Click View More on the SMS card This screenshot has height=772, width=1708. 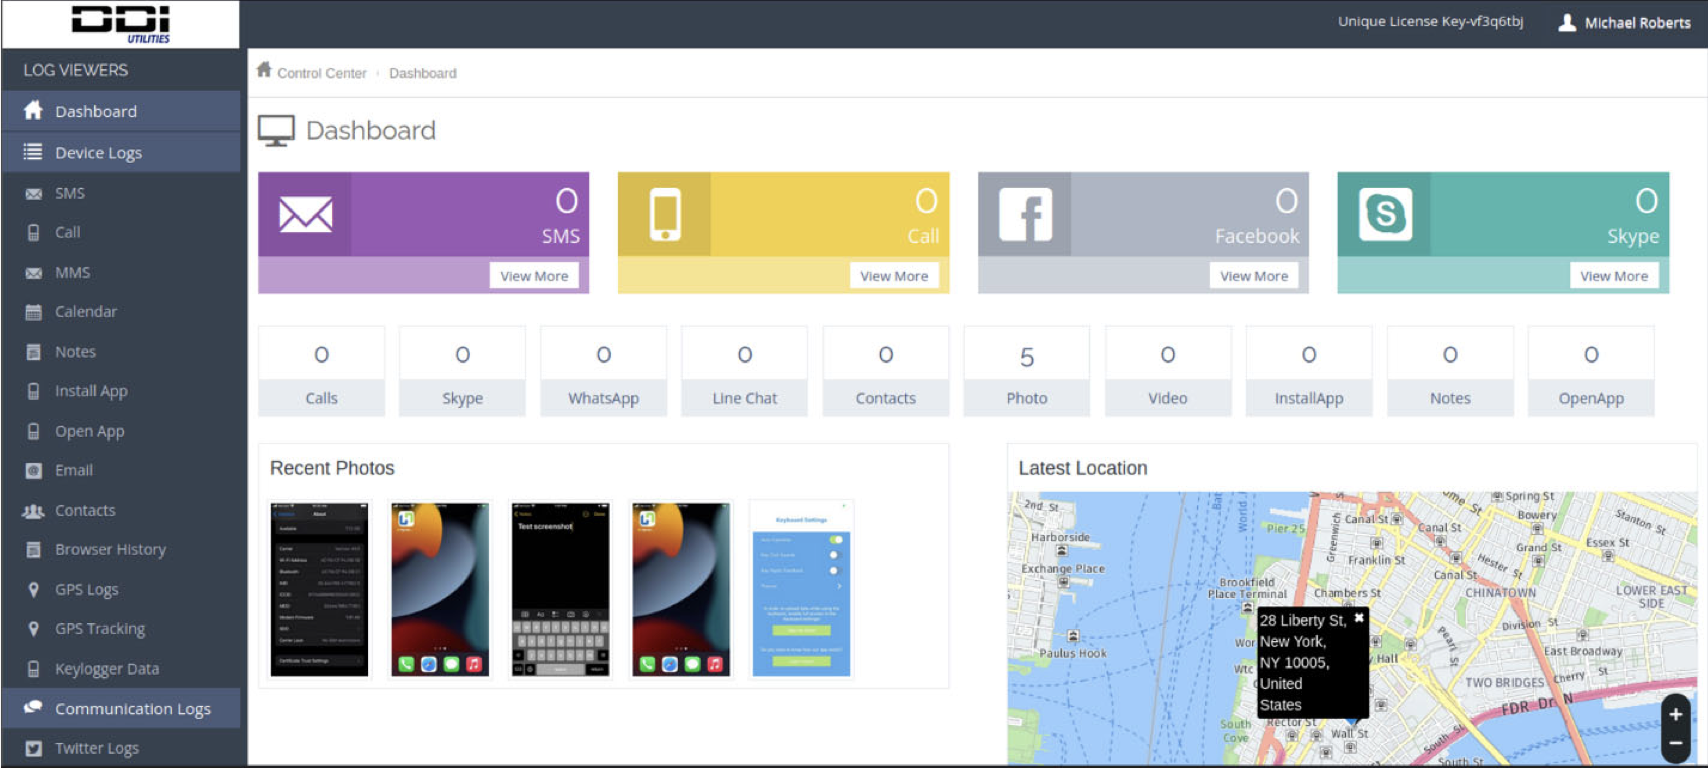534,276
